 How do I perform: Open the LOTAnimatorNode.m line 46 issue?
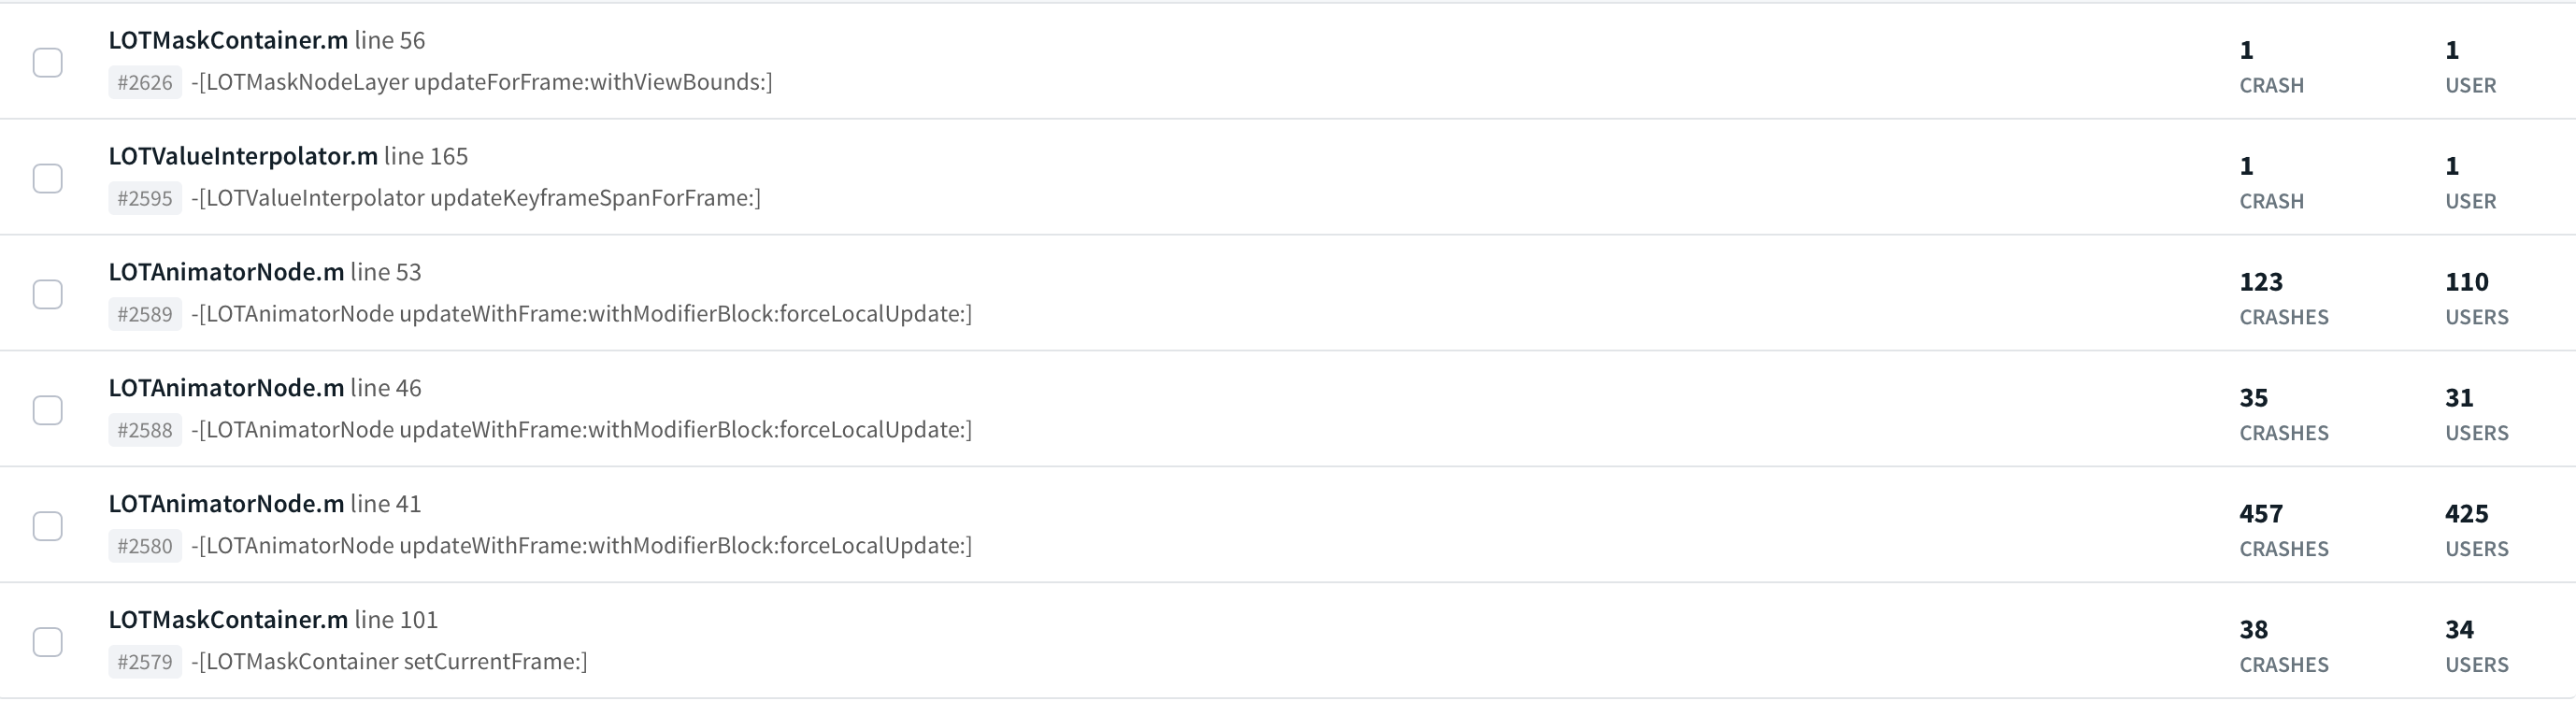pos(265,388)
